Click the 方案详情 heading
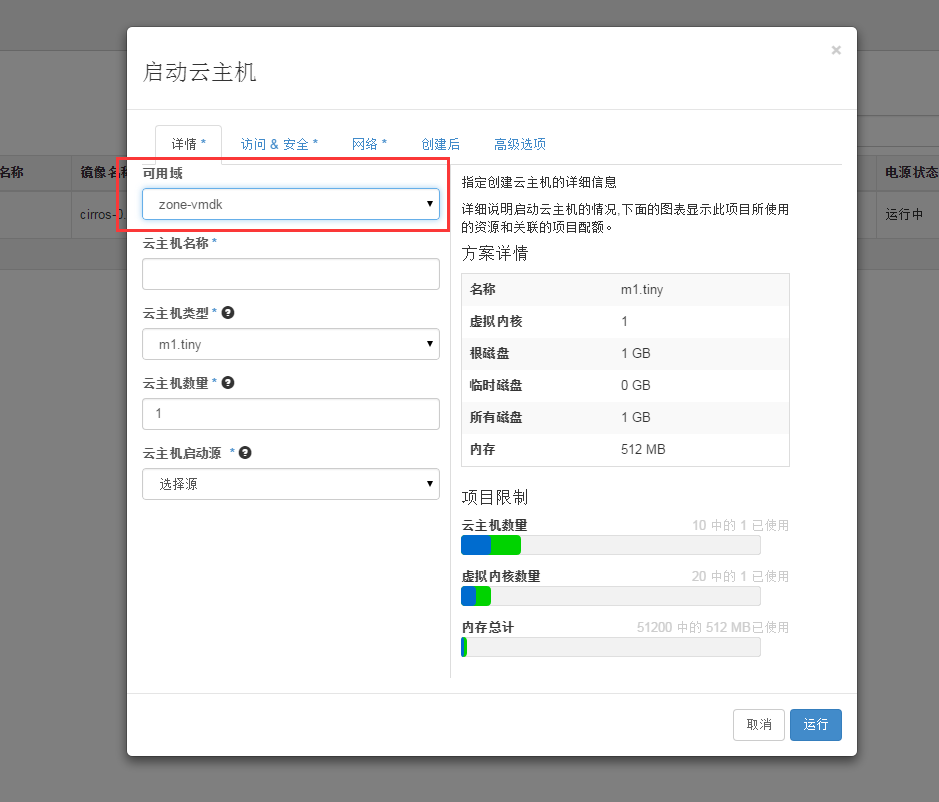The height and width of the screenshot is (802, 939). 495,253
